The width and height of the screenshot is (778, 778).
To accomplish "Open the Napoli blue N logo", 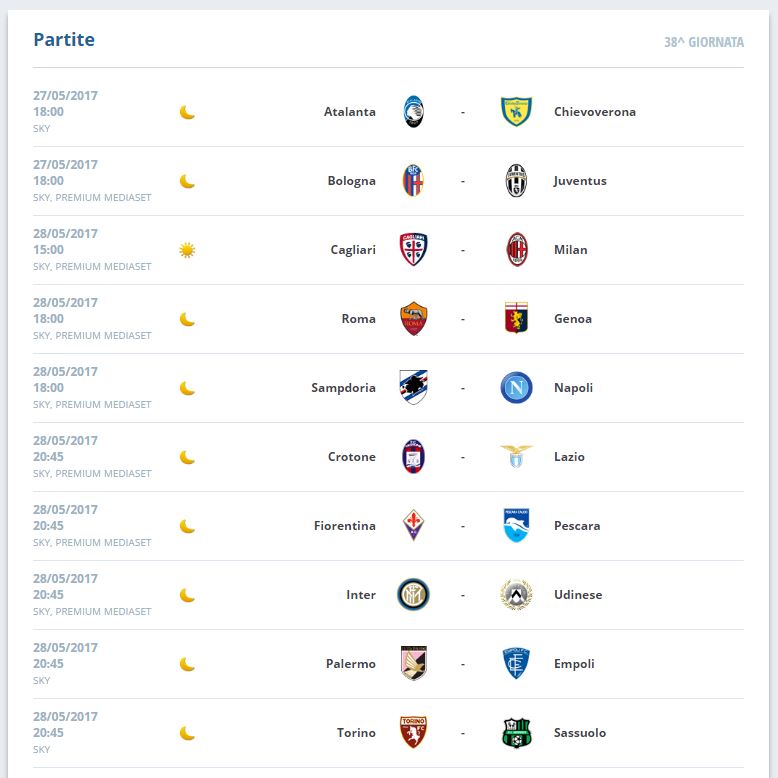I will [516, 388].
